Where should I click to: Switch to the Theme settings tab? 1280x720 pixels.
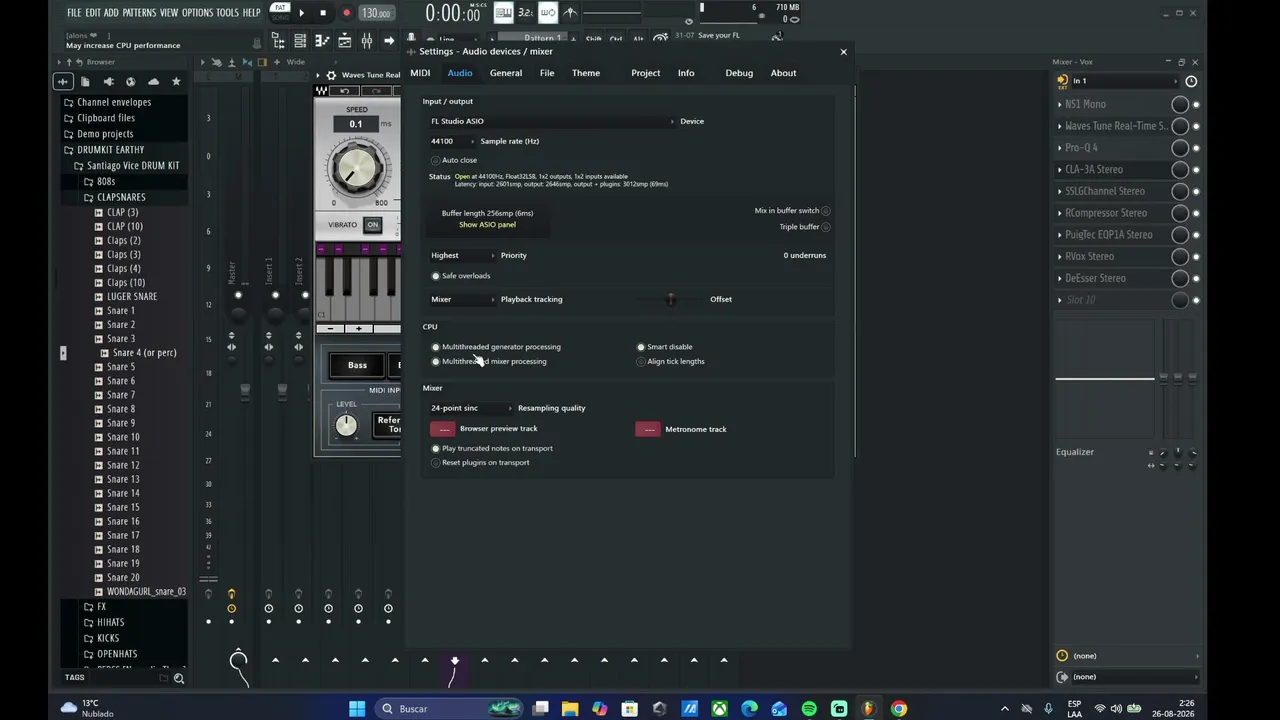click(586, 73)
